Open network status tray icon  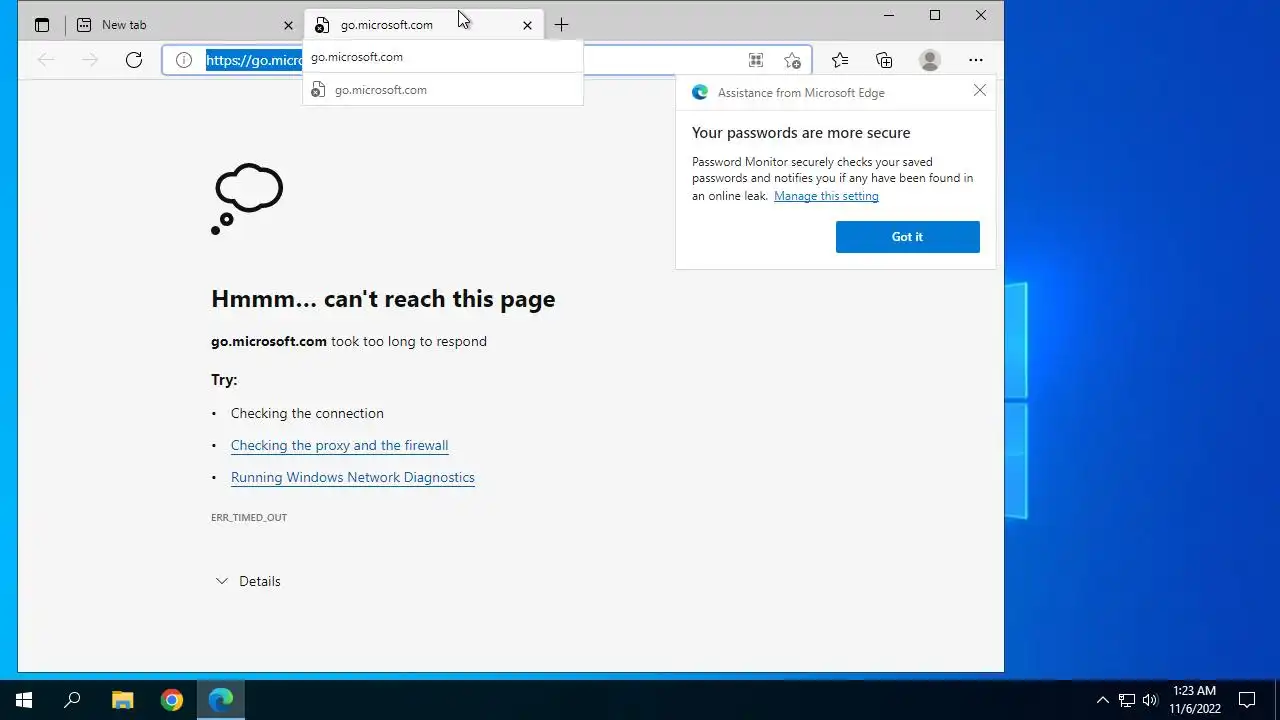[x=1127, y=700]
